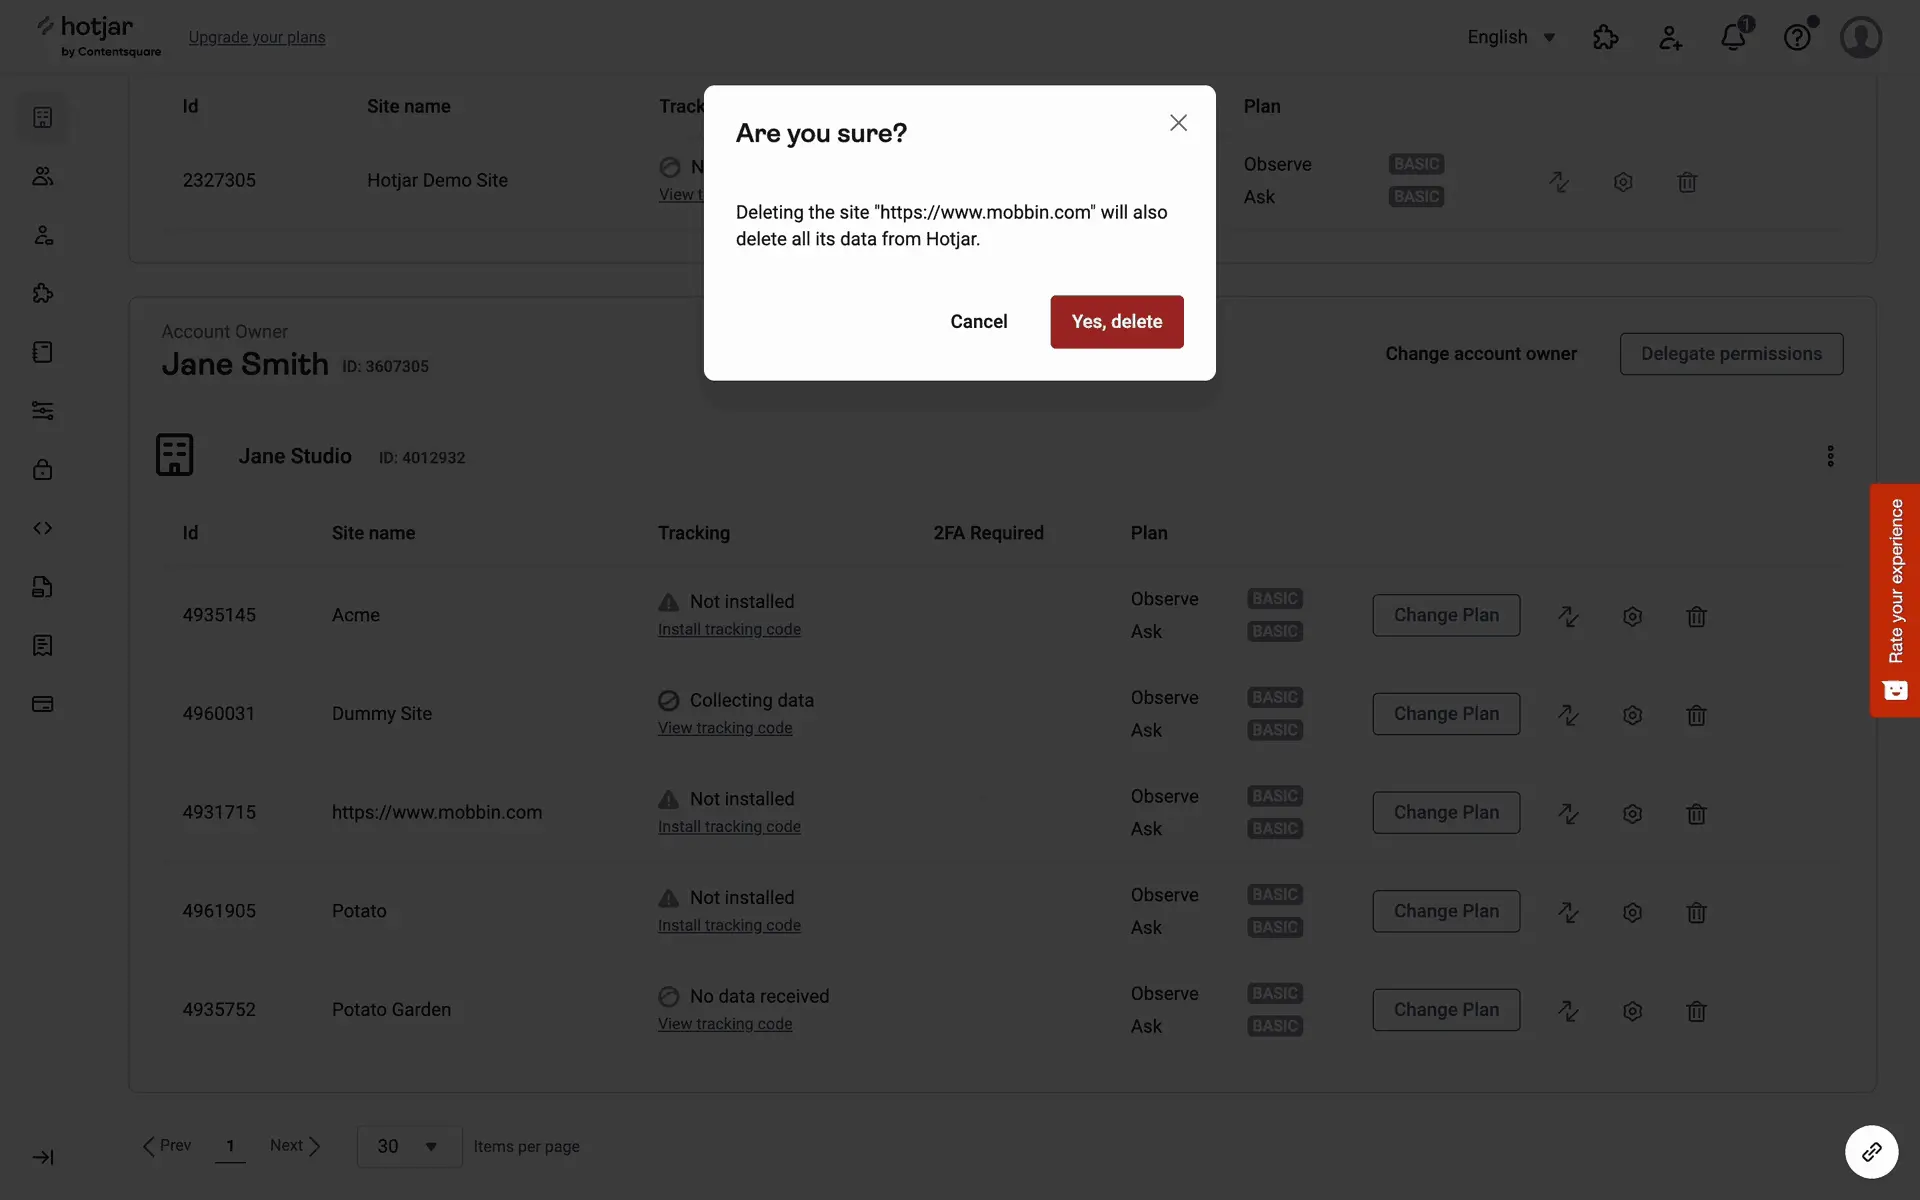Open integrations puzzle icon in header

point(1605,38)
